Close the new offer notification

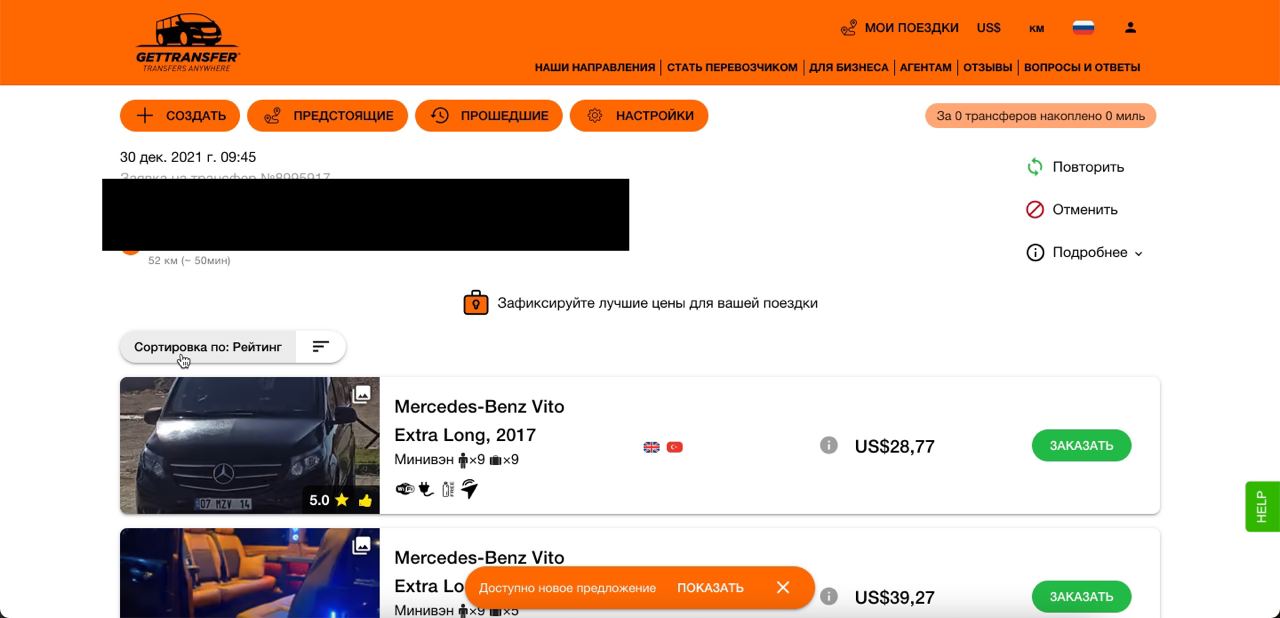(x=783, y=587)
